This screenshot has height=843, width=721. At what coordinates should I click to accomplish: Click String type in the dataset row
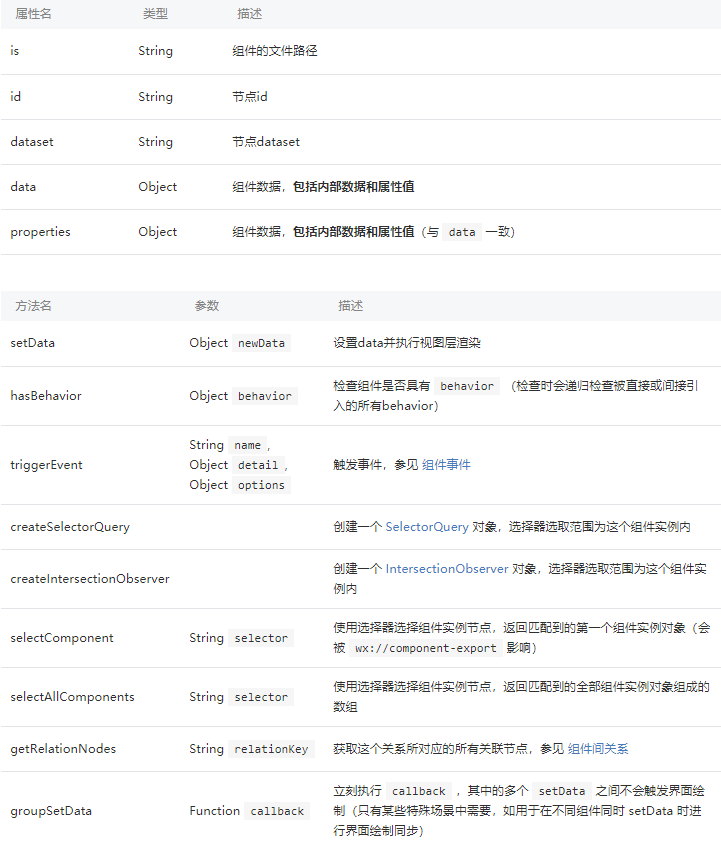[155, 142]
